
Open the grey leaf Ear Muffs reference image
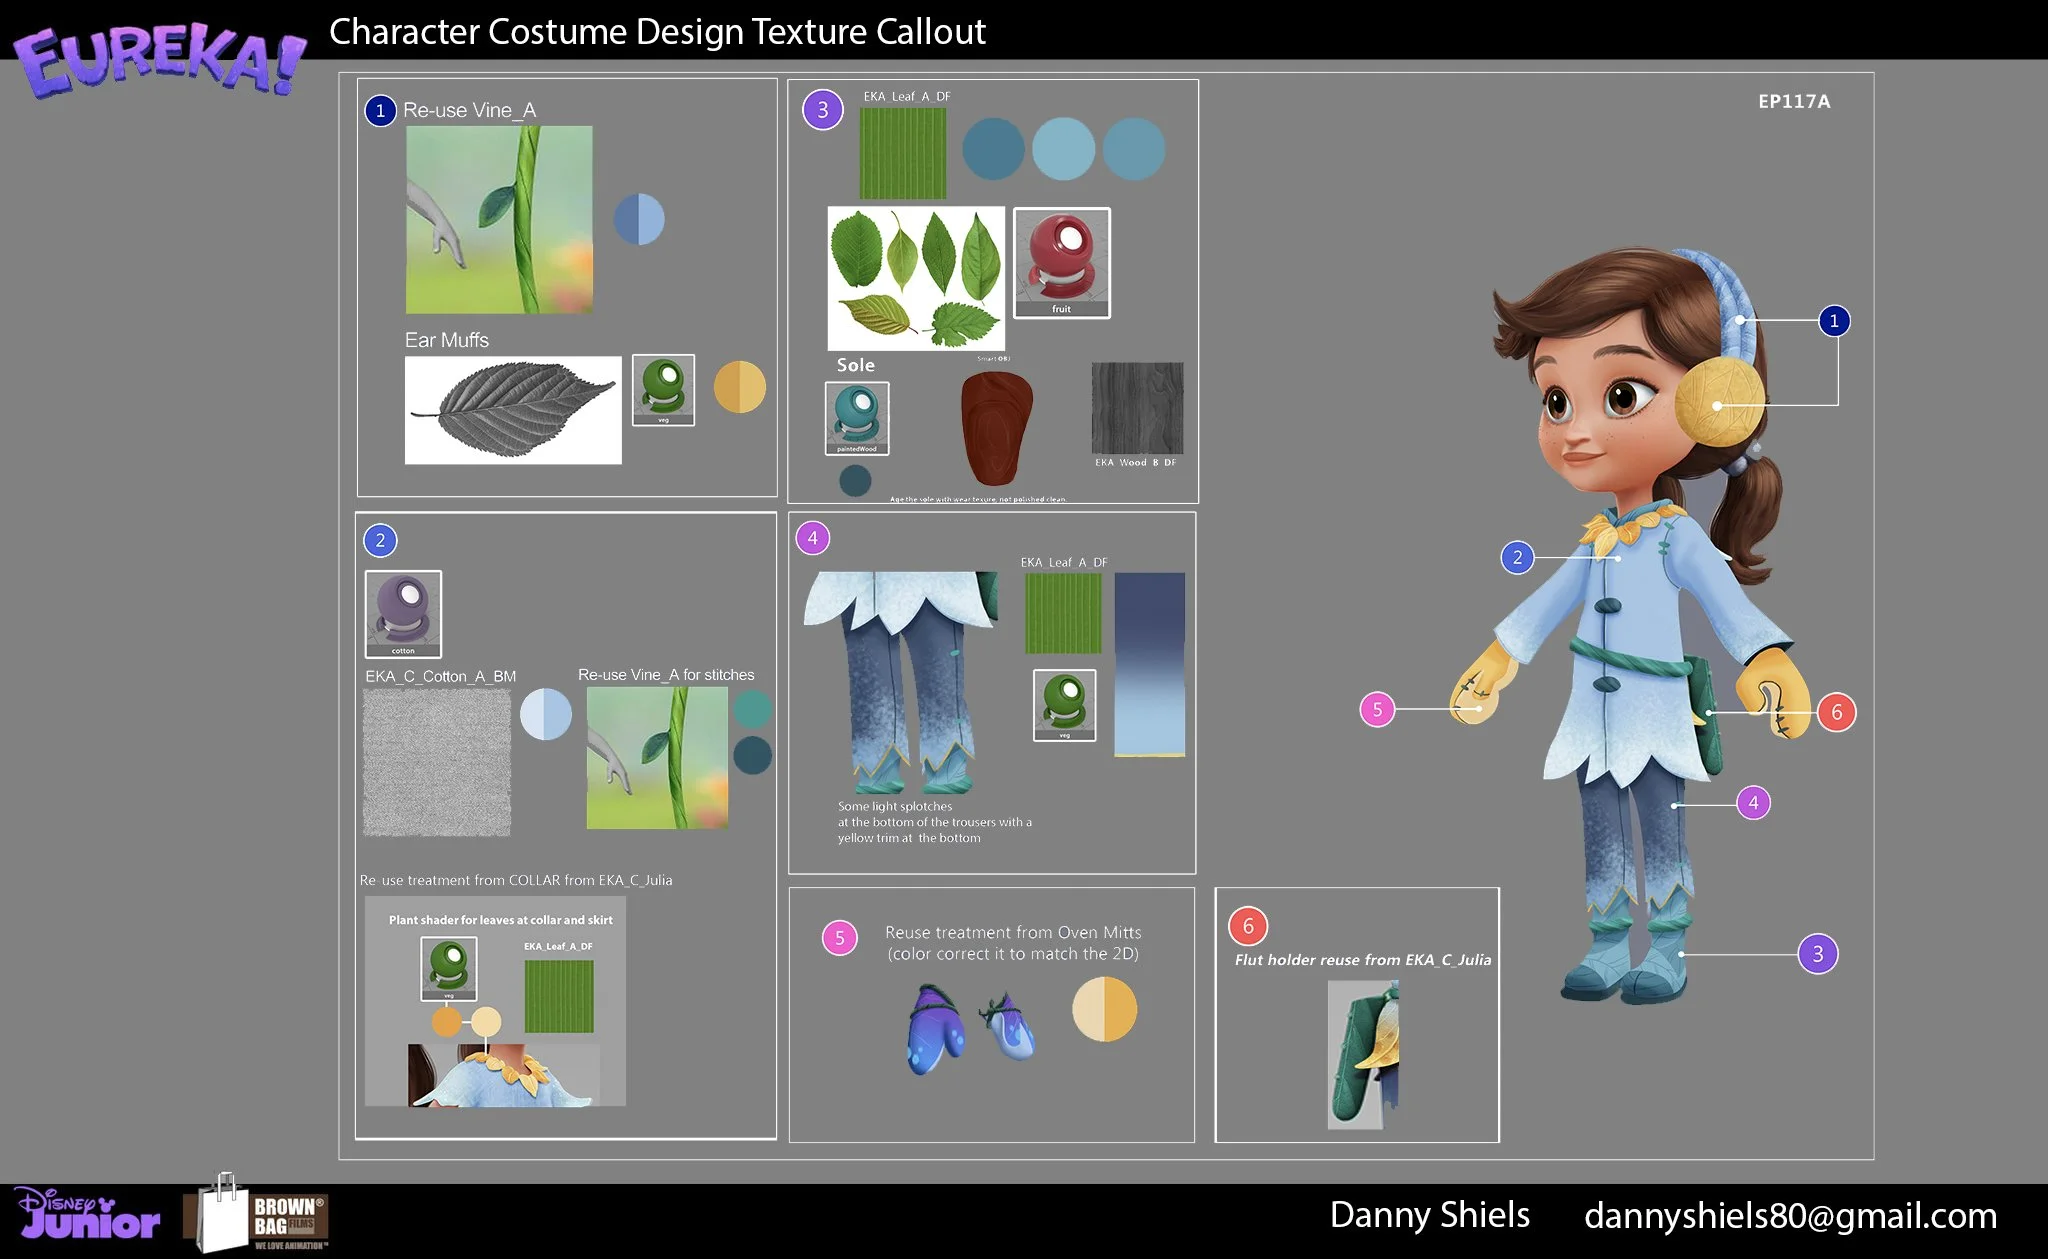(513, 410)
